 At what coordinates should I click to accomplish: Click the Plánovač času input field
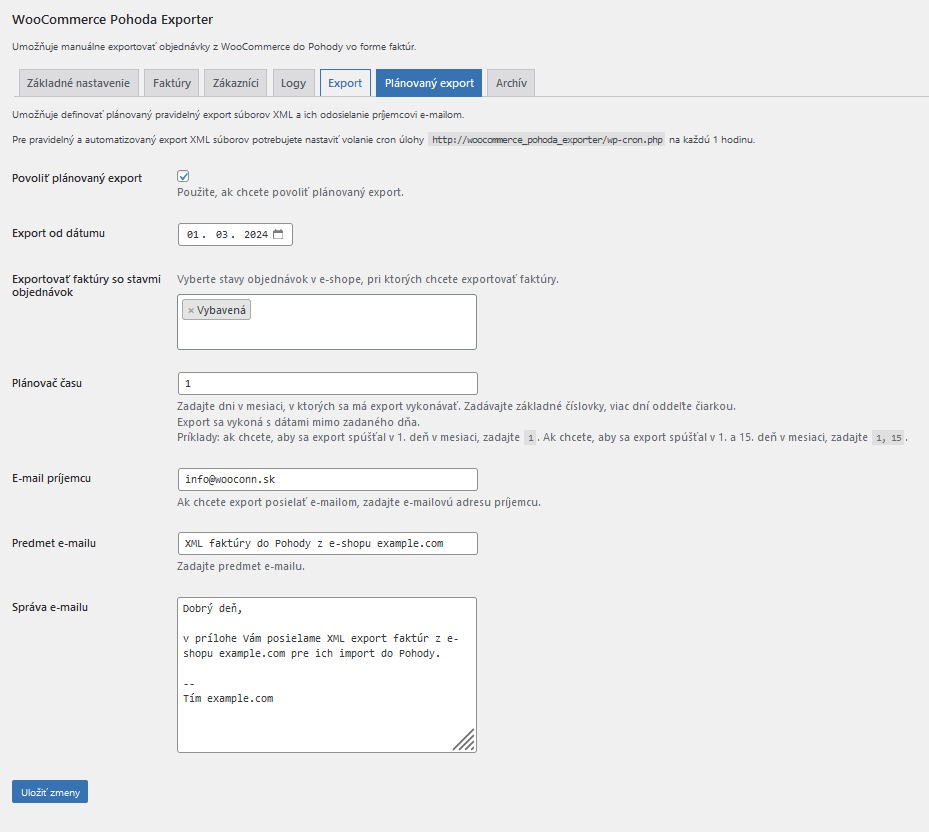[x=327, y=384]
